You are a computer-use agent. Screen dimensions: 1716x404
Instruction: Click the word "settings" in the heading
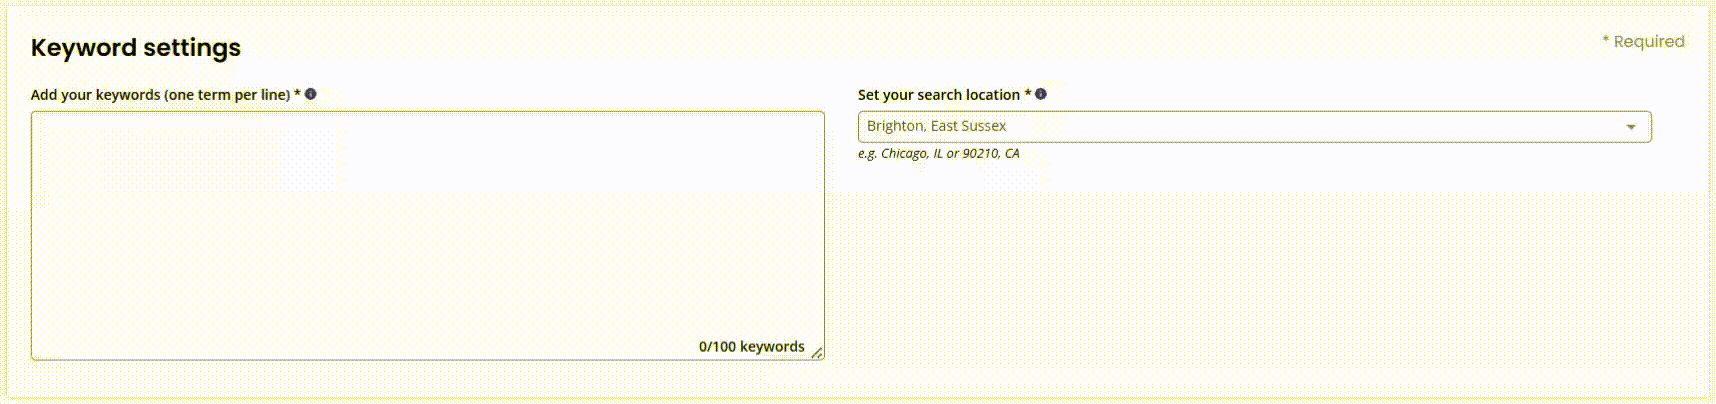point(192,48)
